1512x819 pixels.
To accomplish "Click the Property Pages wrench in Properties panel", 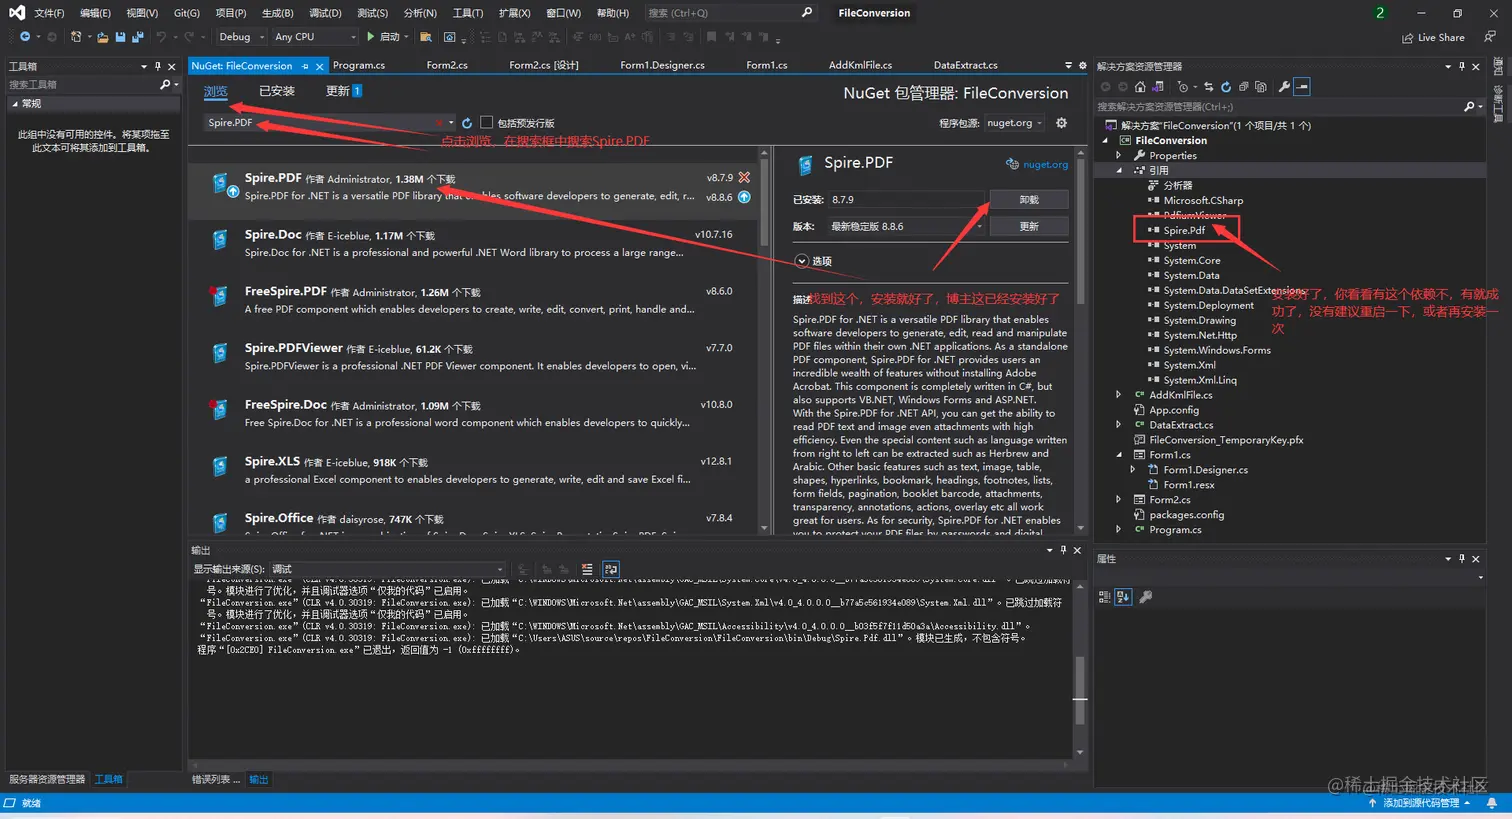I will [x=1146, y=597].
